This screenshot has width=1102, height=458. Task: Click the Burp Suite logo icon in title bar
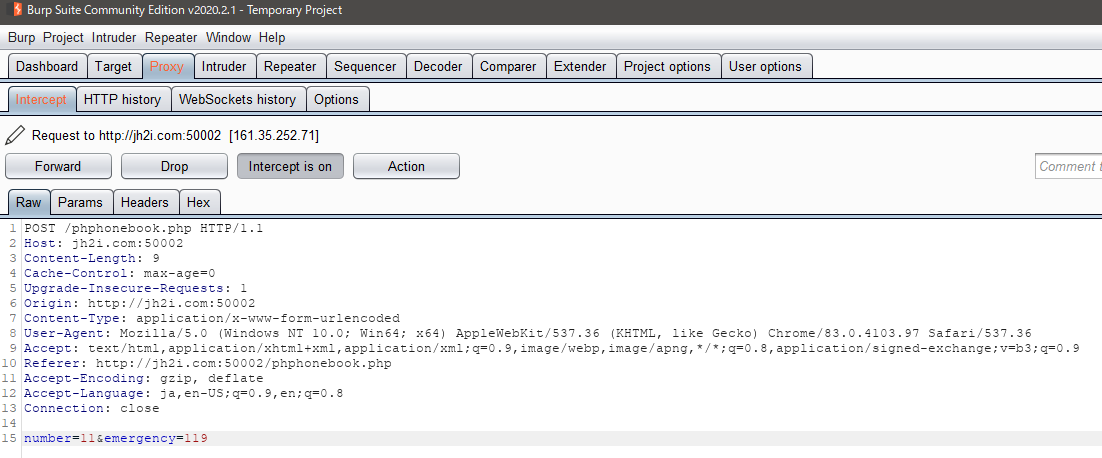pos(16,11)
